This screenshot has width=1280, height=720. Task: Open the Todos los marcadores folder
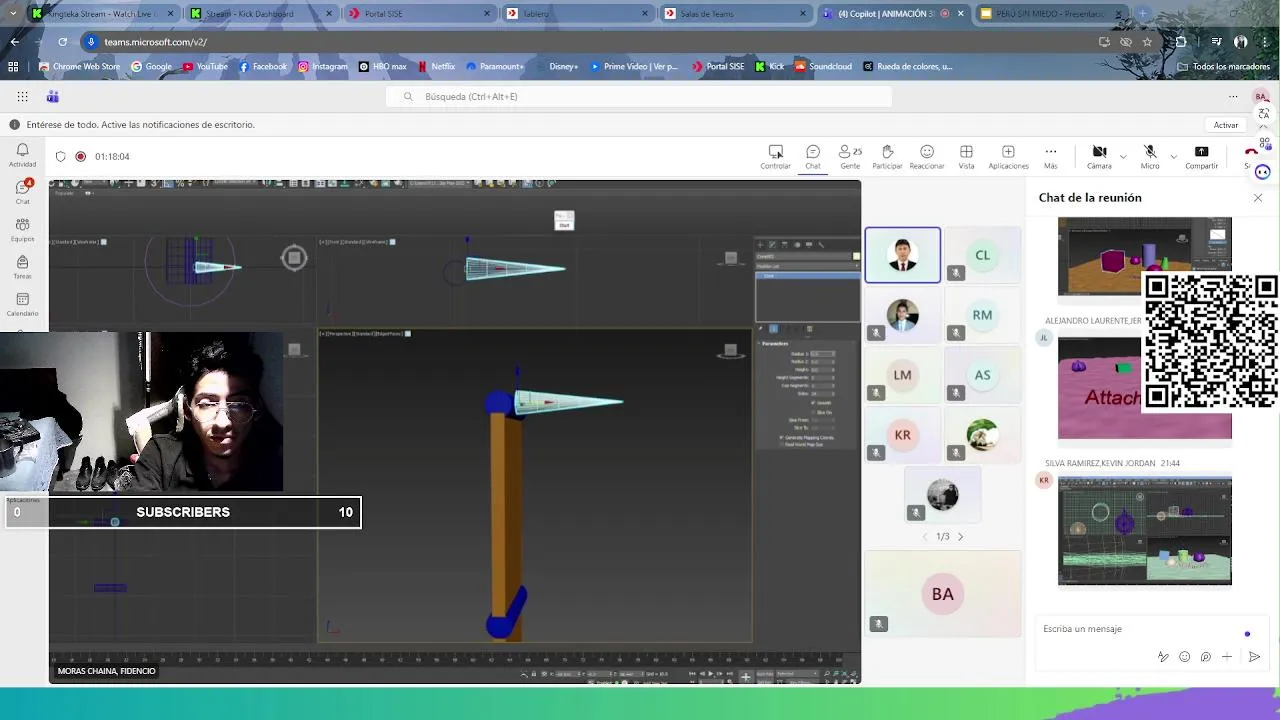[x=1223, y=66]
